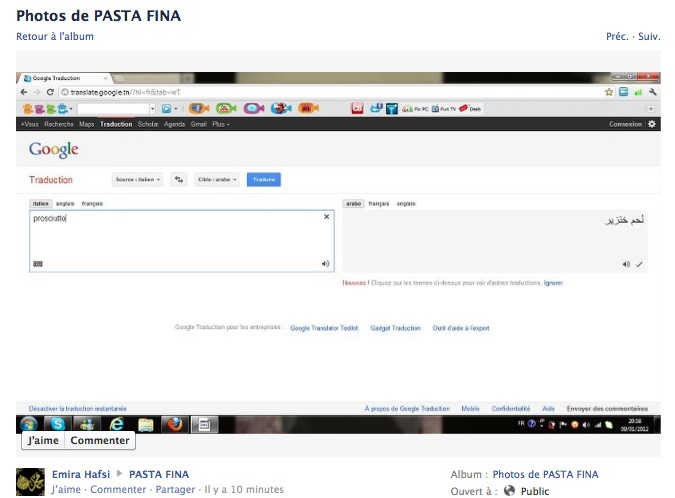Click the Windows Start orb
The height and width of the screenshot is (498, 675).
click(29, 424)
